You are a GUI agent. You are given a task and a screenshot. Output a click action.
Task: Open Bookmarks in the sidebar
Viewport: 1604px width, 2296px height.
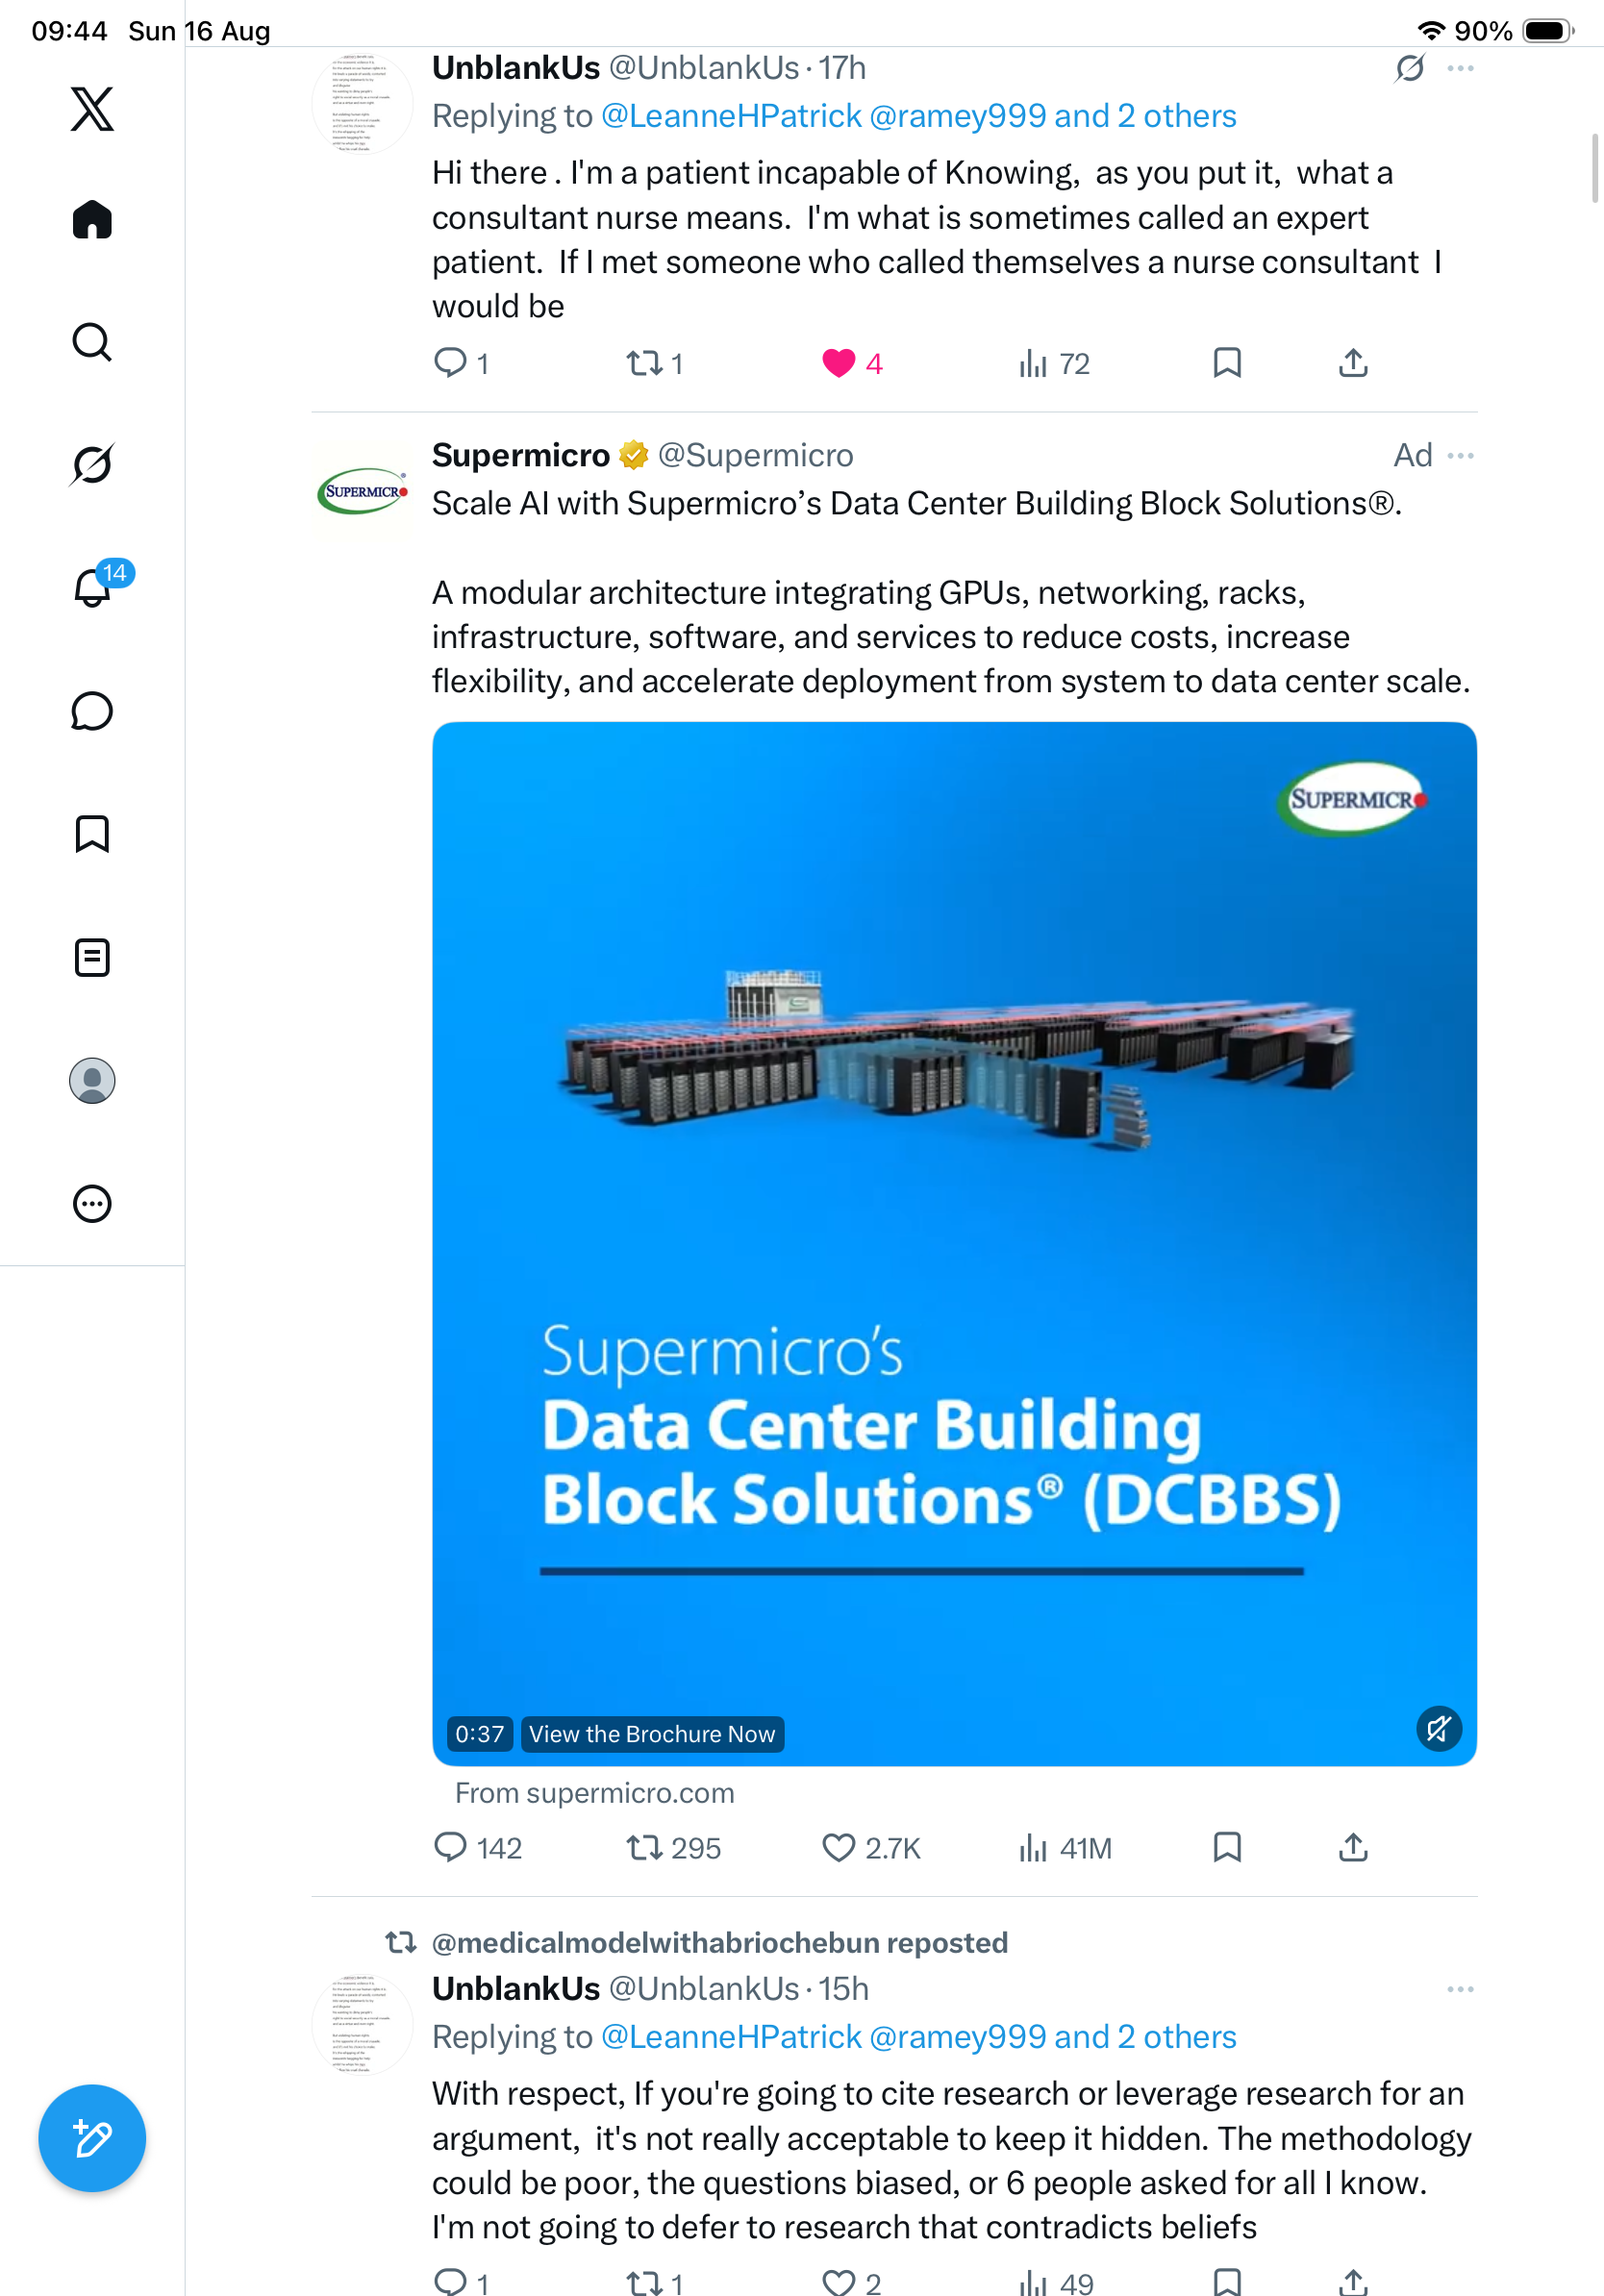[x=92, y=834]
